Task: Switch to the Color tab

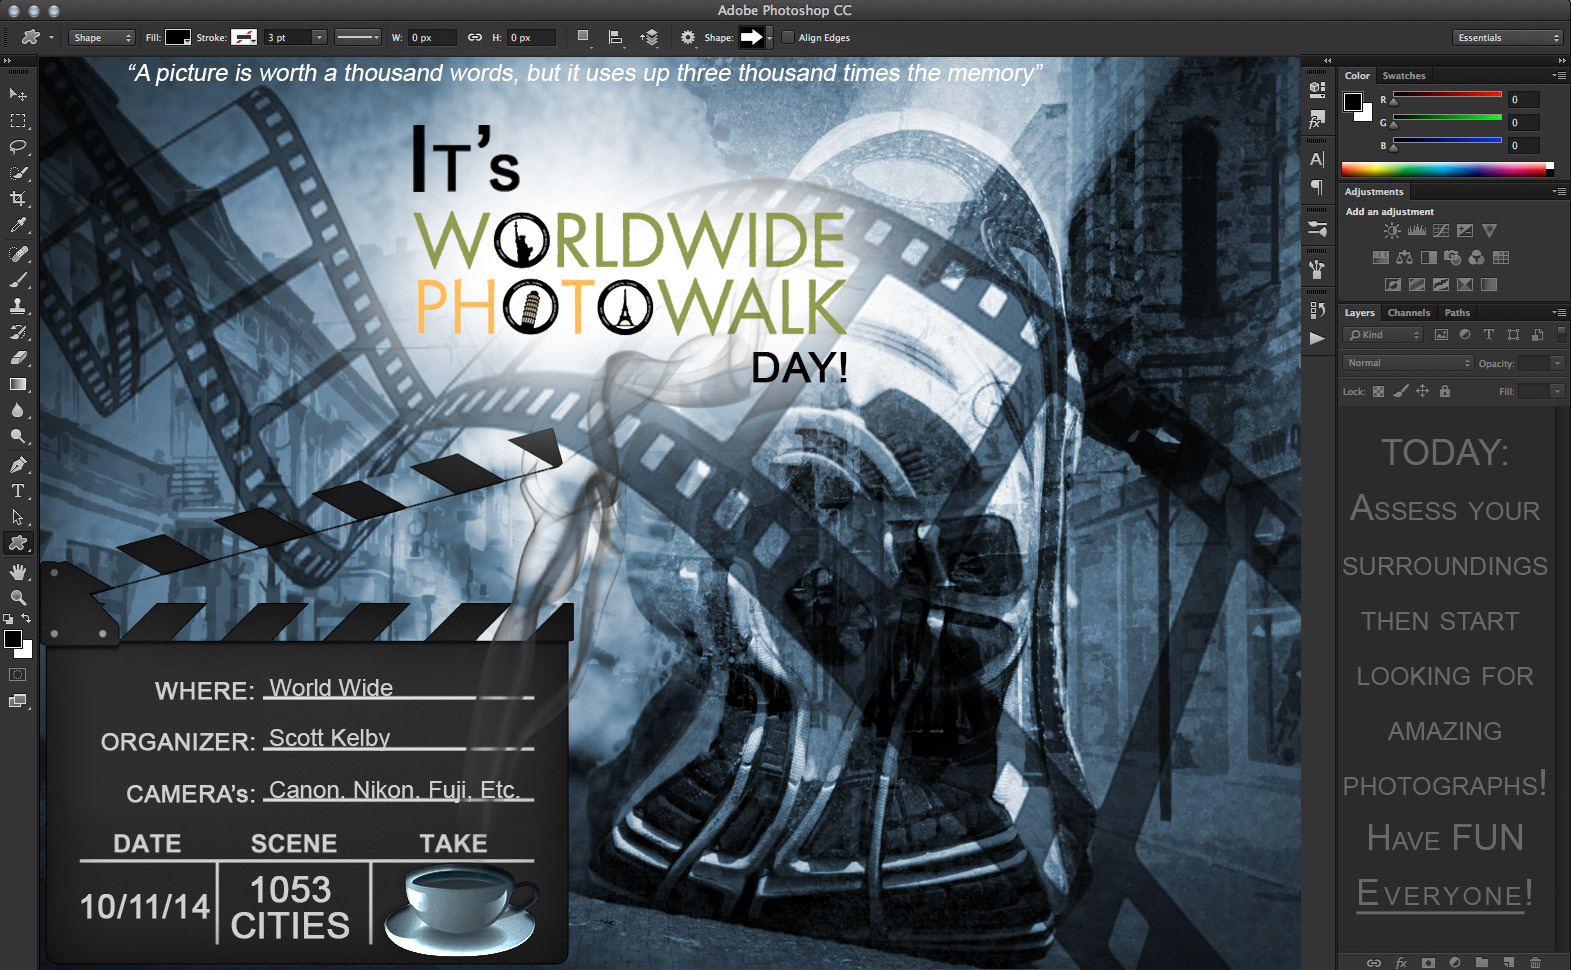Action: [1357, 76]
